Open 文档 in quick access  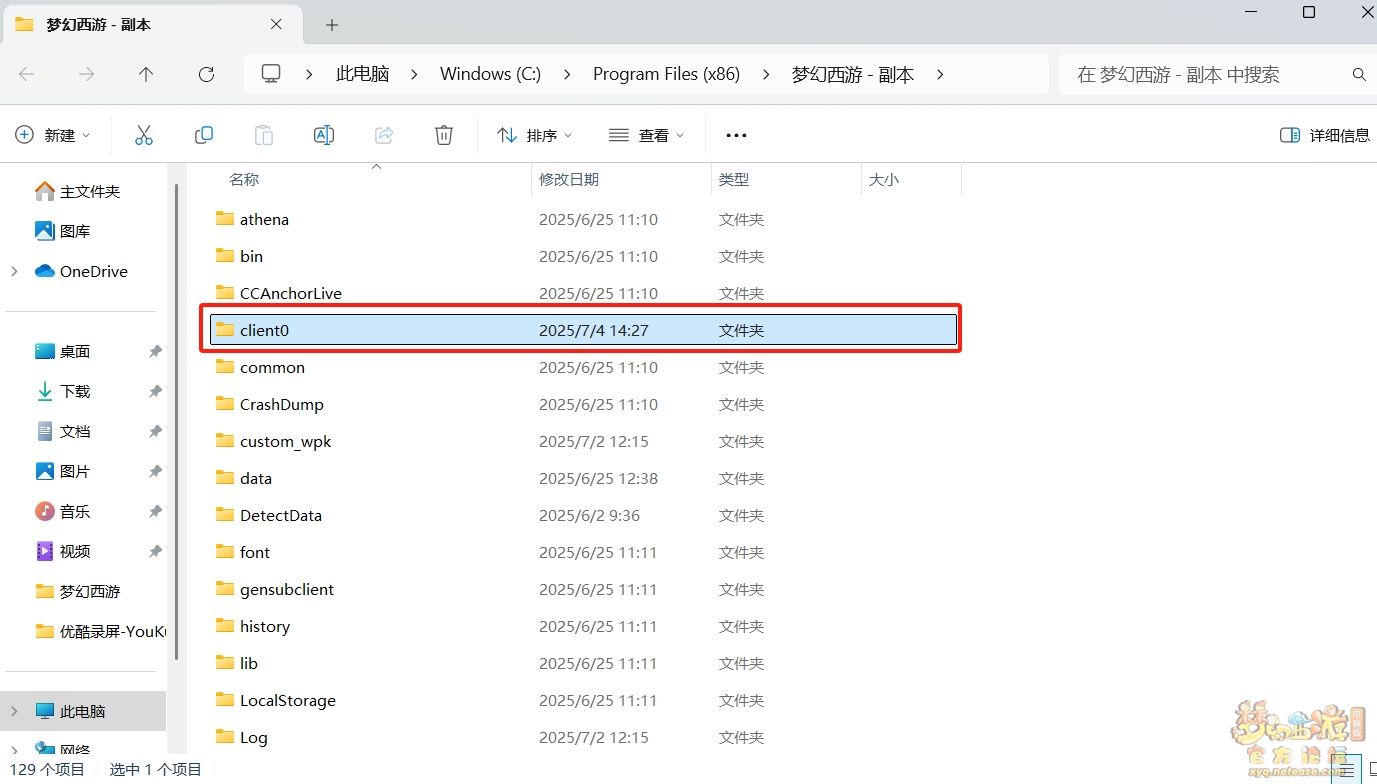[63, 431]
